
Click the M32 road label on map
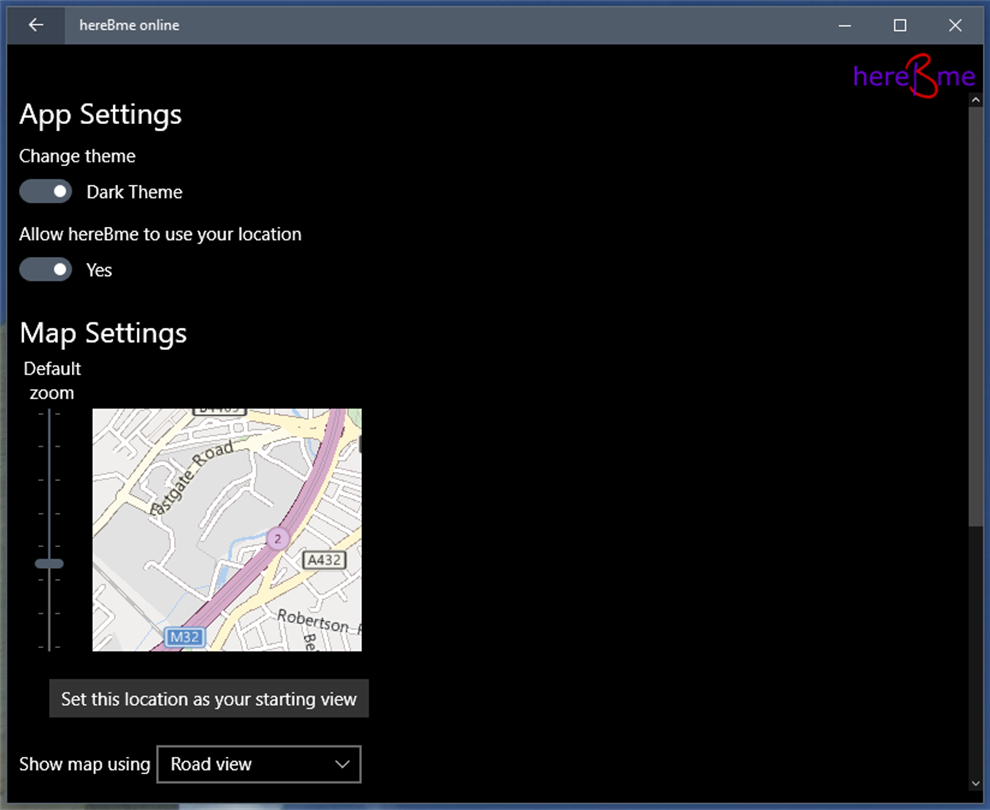185,637
